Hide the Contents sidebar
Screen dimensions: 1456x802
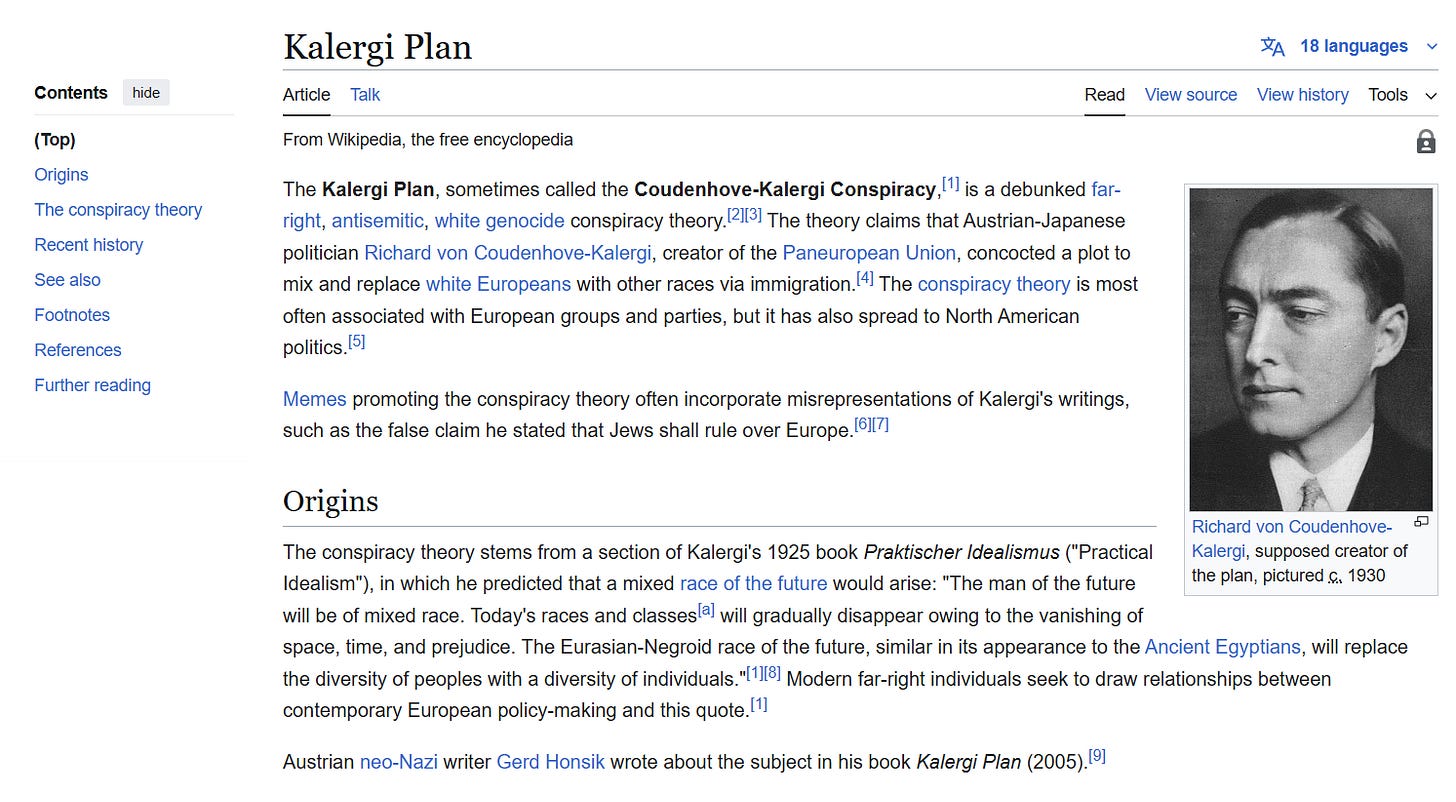tap(146, 93)
